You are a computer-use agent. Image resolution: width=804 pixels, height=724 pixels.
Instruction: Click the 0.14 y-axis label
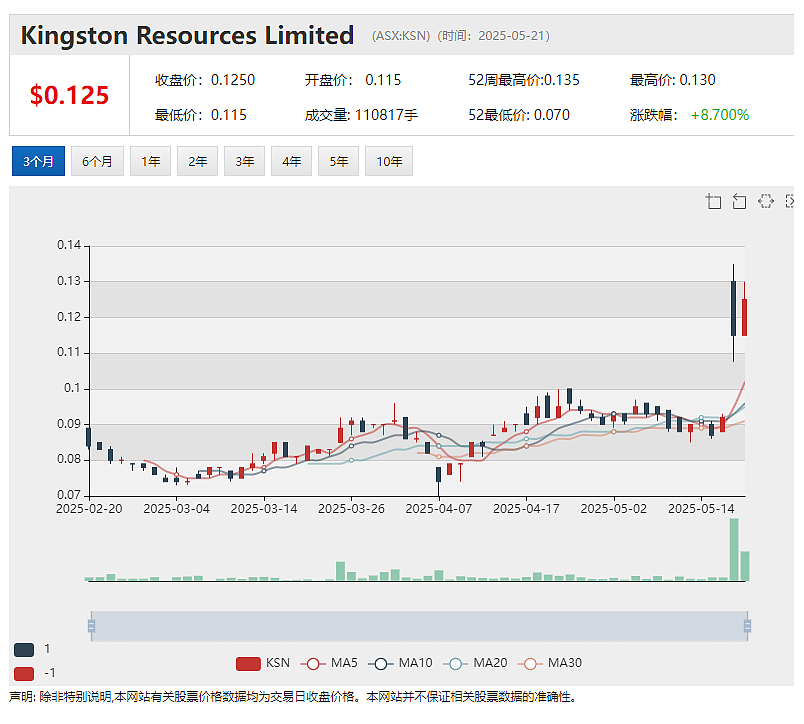69,245
